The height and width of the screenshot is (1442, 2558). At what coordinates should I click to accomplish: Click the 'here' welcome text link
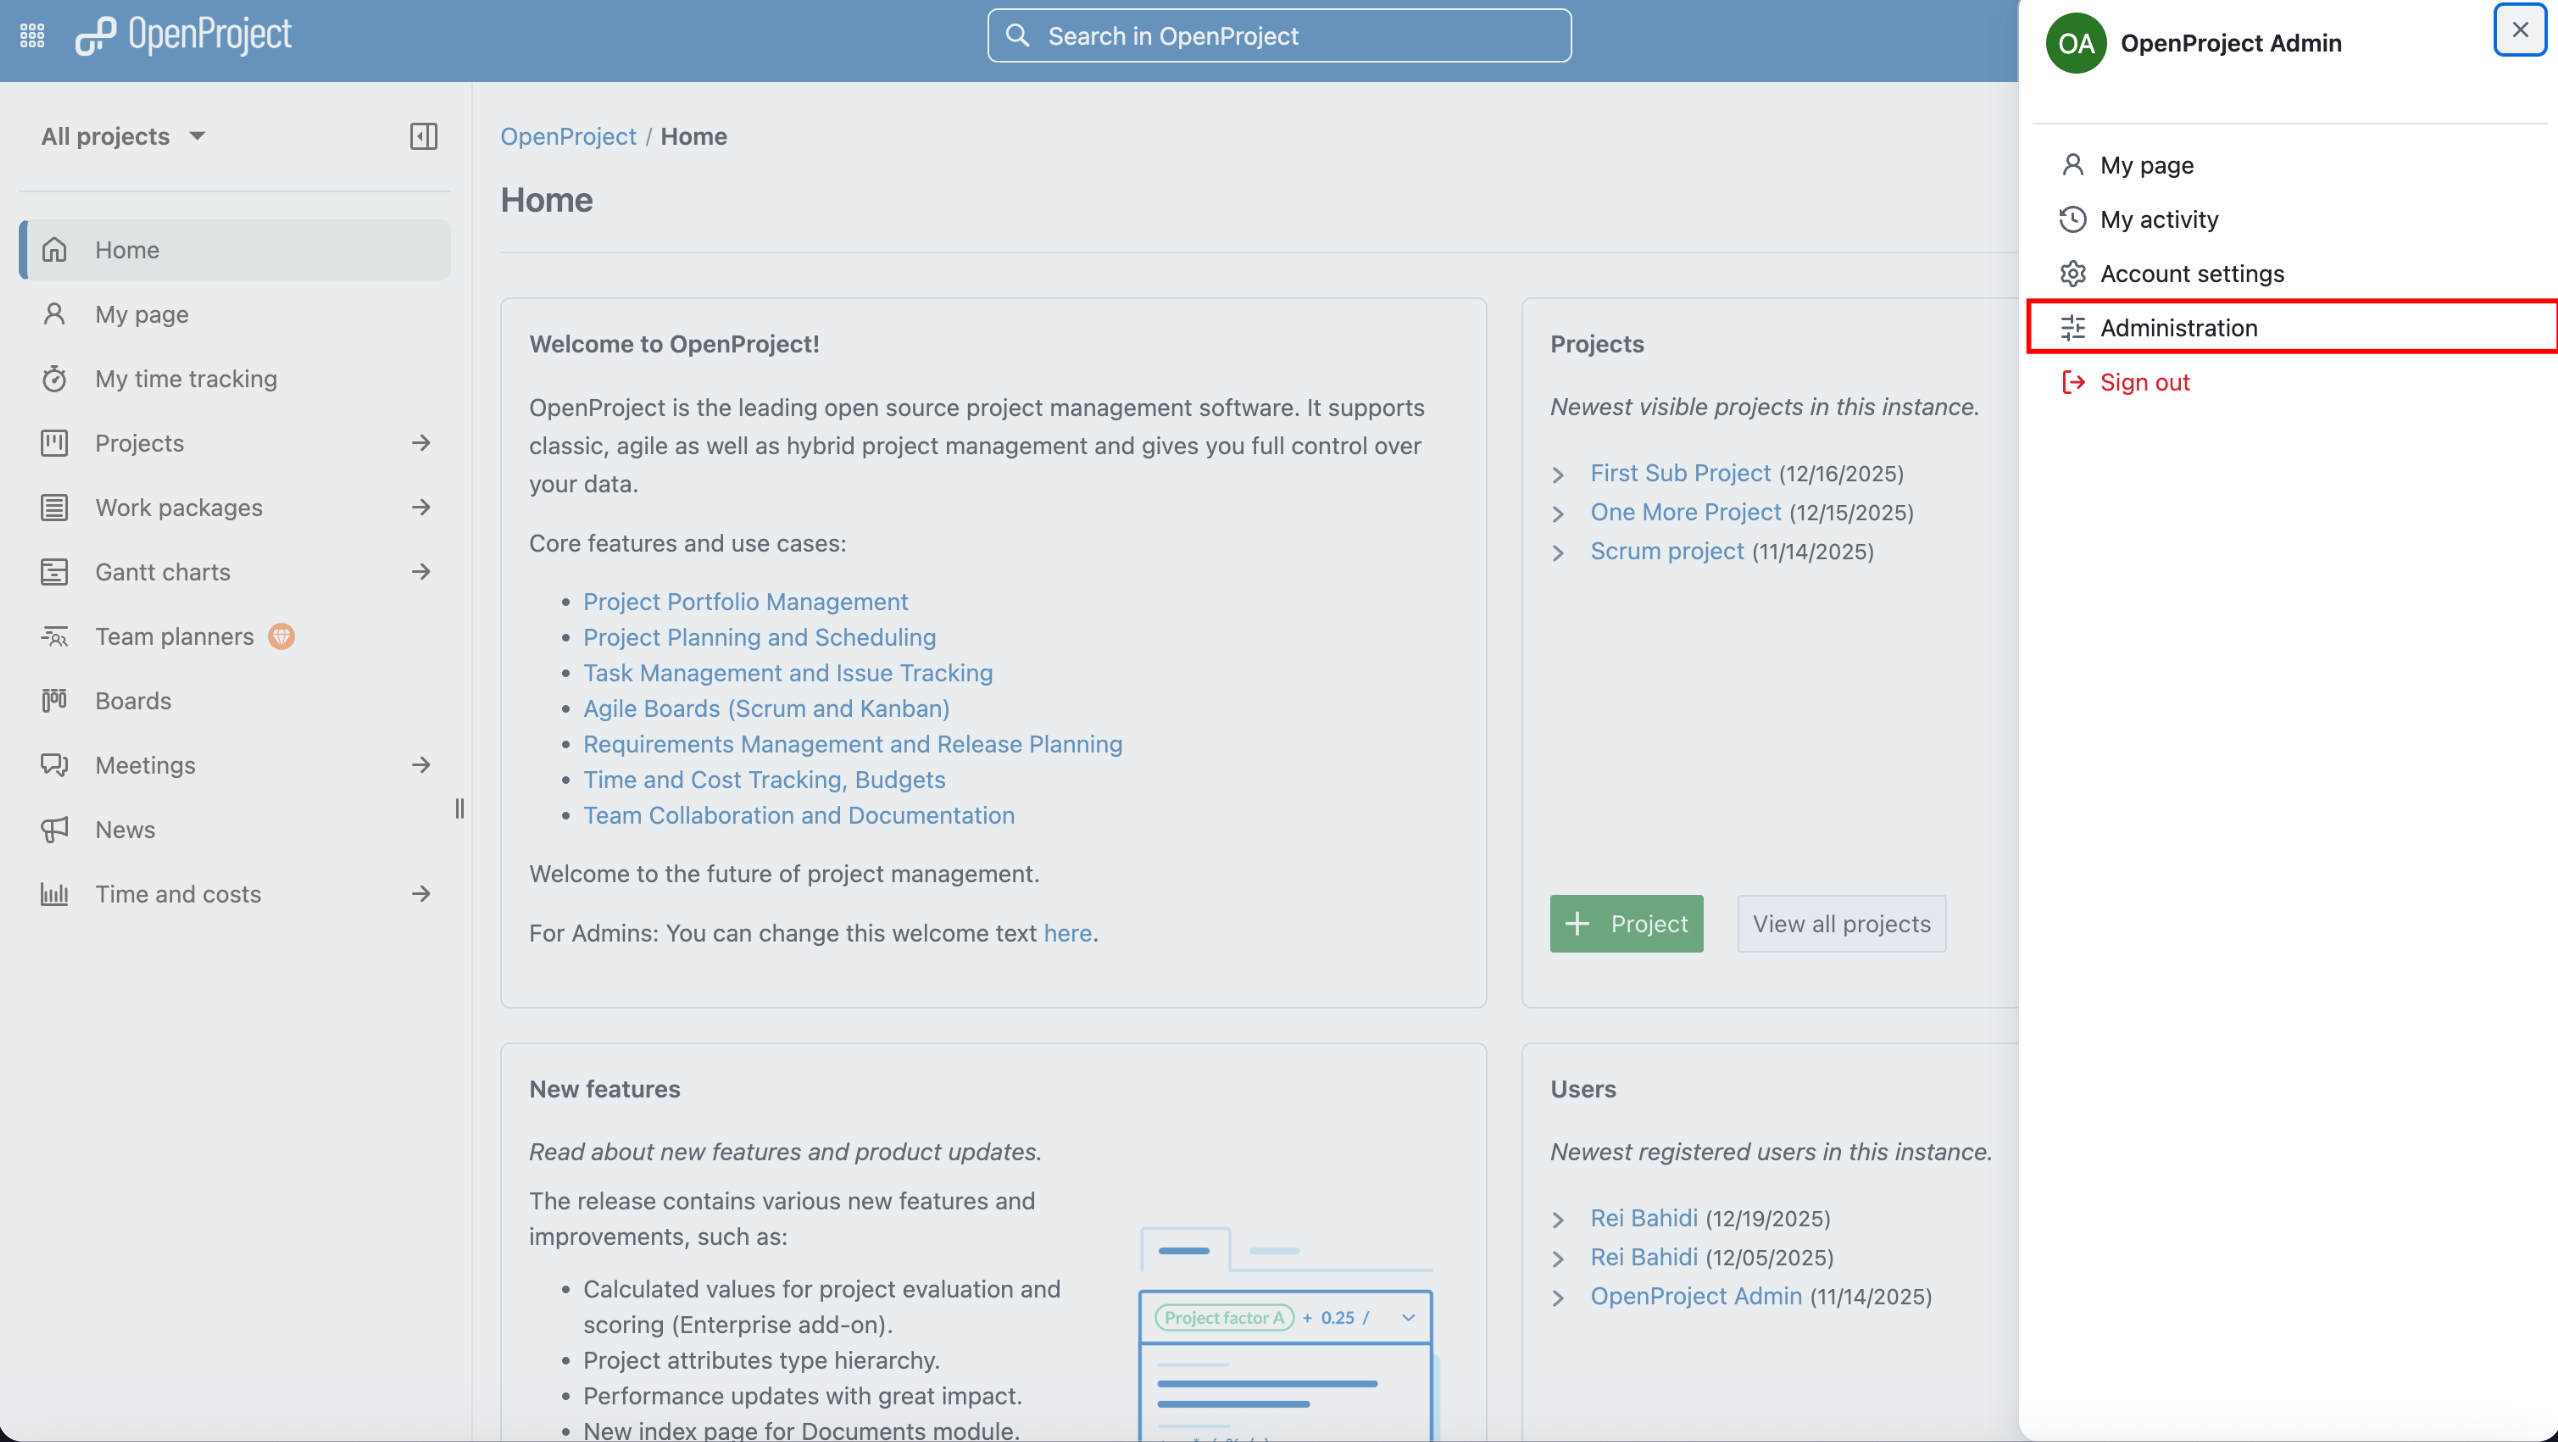[1067, 933]
